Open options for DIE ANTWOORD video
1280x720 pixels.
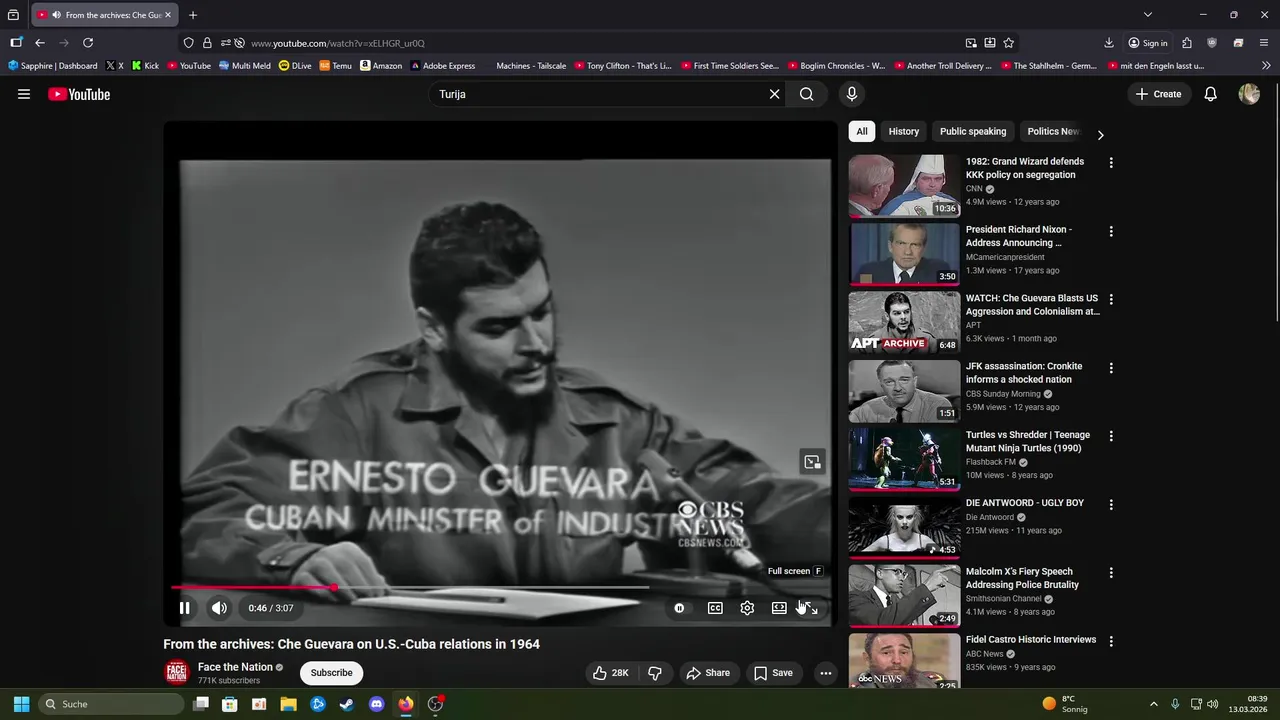pyautogui.click(x=1111, y=504)
